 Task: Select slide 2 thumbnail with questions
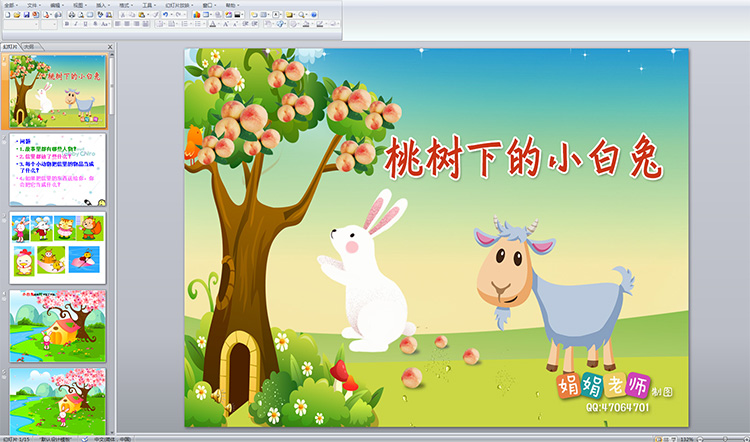tap(57, 170)
